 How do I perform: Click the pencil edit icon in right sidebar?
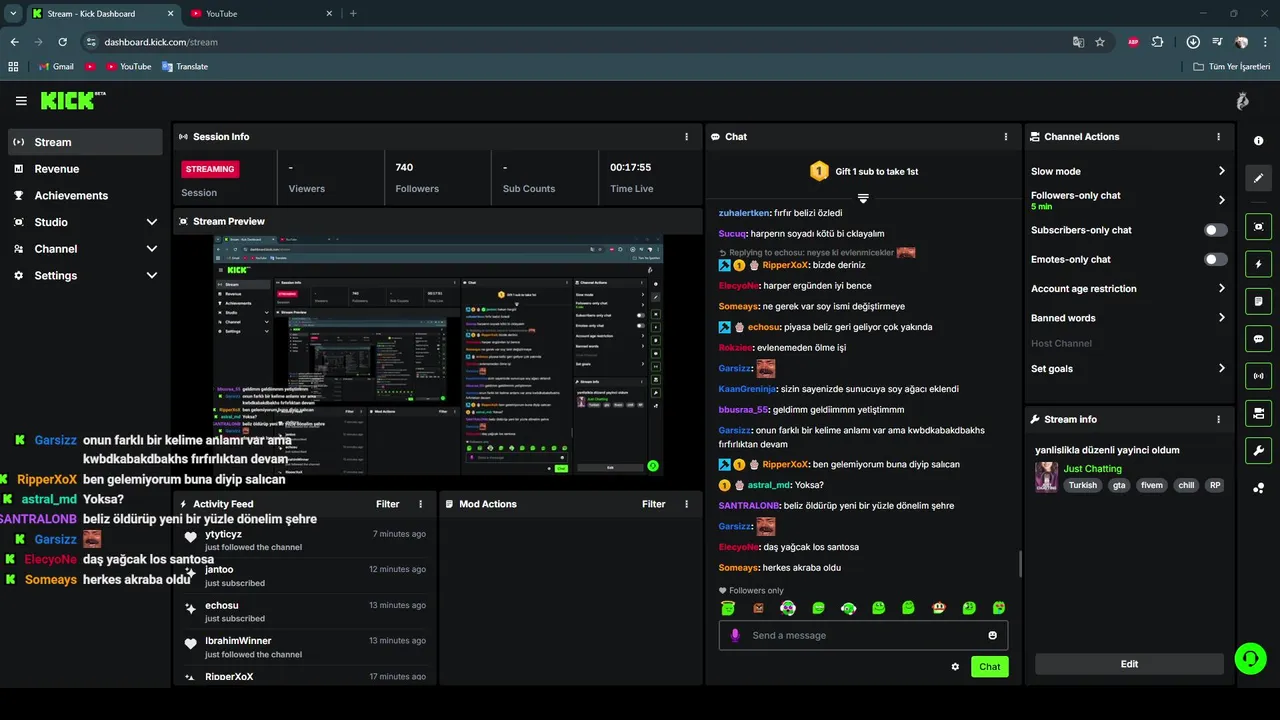coord(1258,178)
